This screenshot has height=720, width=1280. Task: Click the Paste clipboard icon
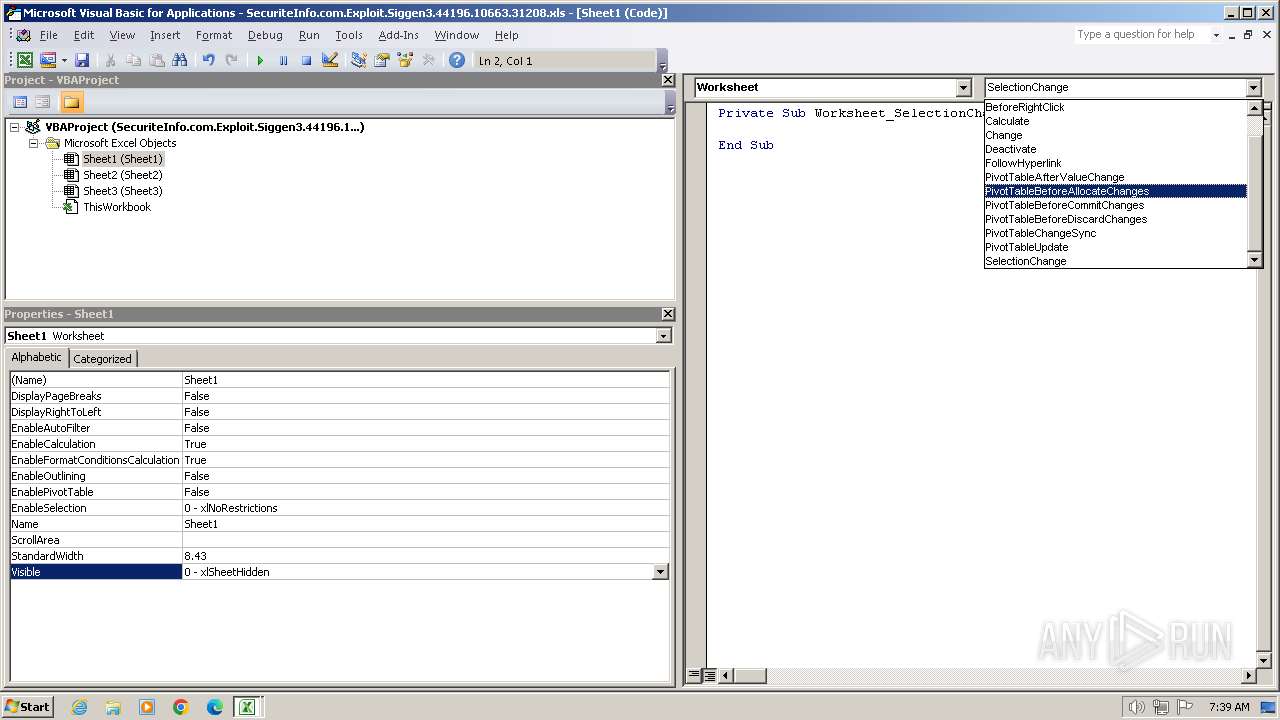pos(157,60)
